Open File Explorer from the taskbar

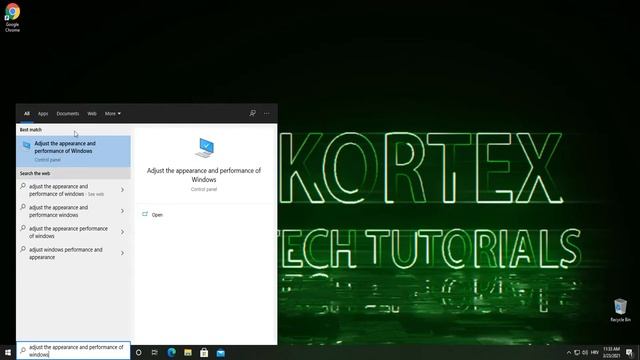tap(188, 352)
